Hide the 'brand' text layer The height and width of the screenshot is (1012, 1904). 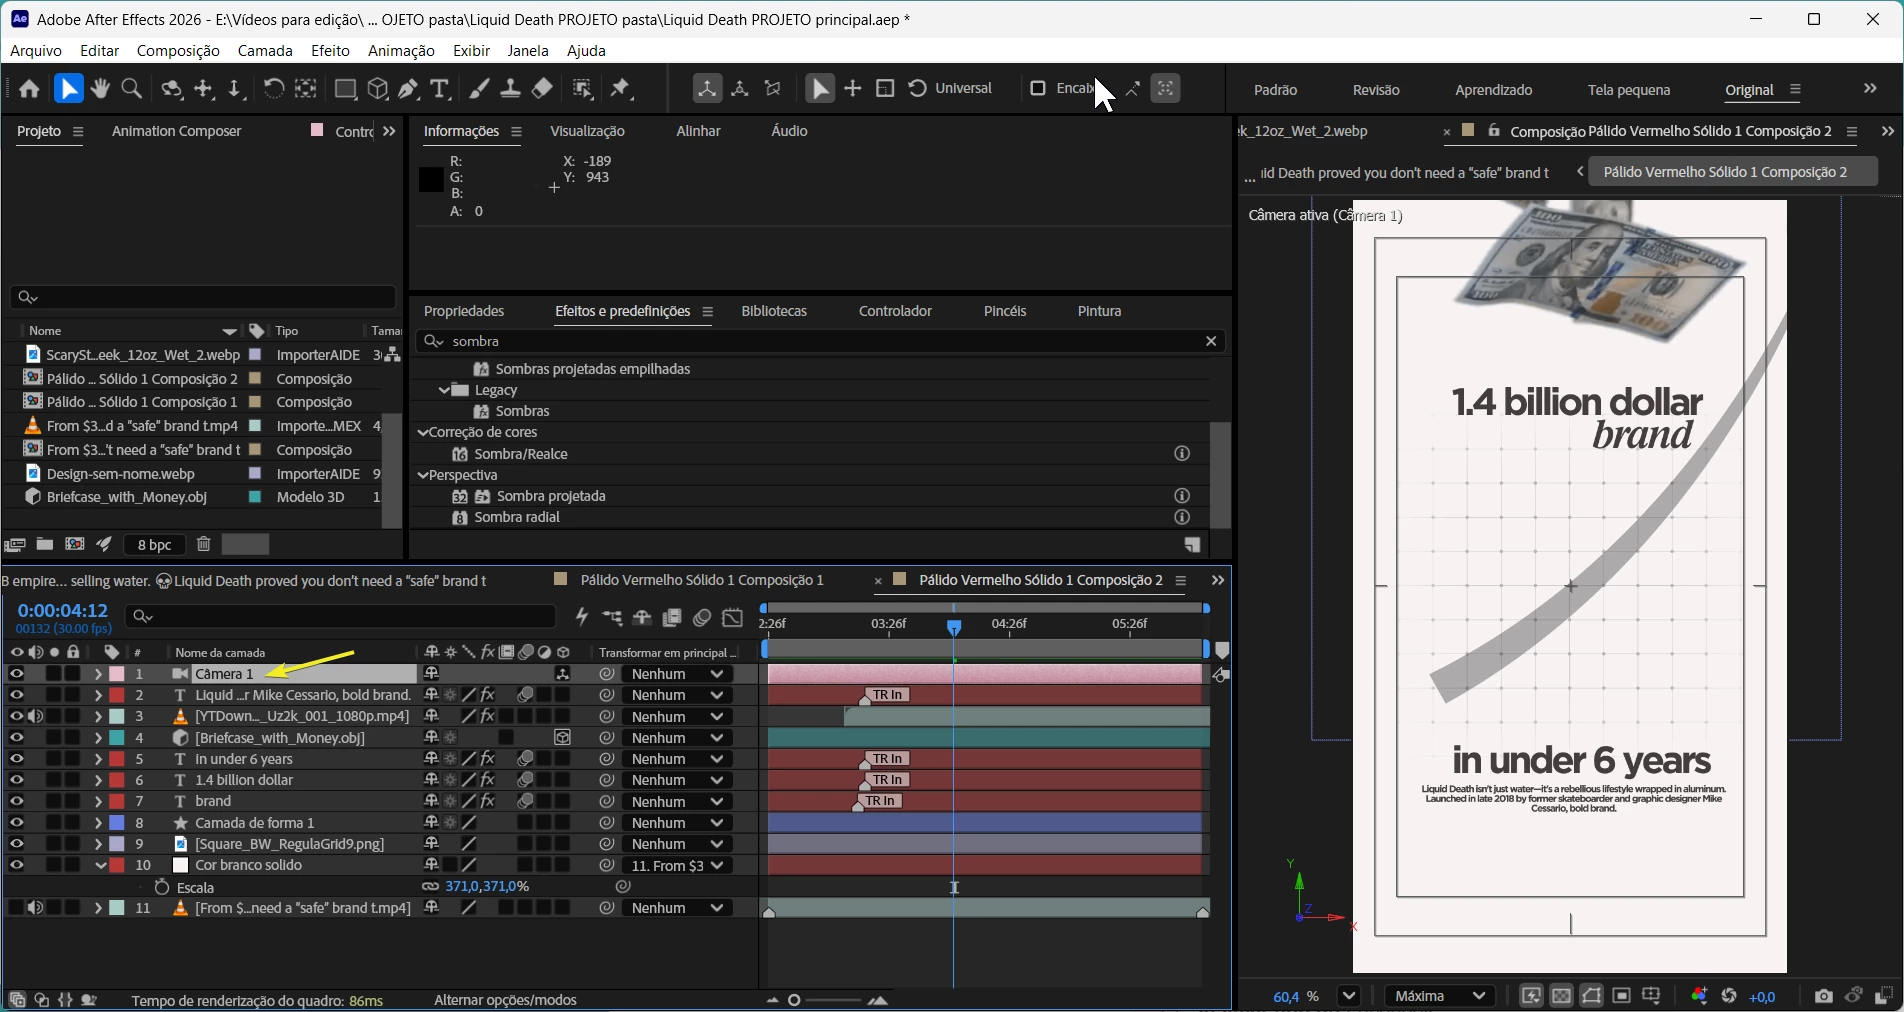click(x=16, y=802)
